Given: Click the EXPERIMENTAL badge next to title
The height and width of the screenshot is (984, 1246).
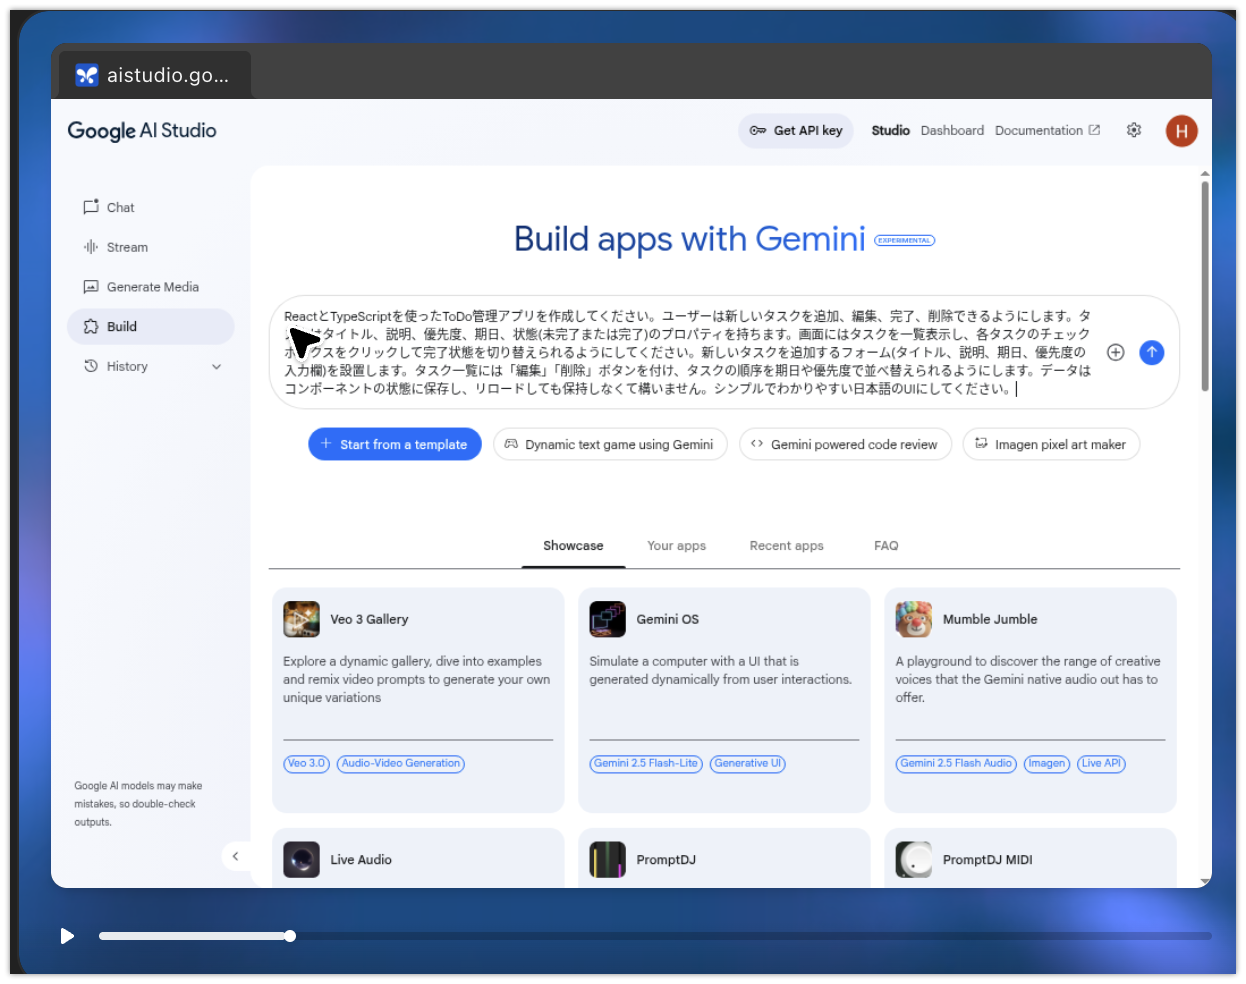Looking at the screenshot, I should tap(904, 240).
